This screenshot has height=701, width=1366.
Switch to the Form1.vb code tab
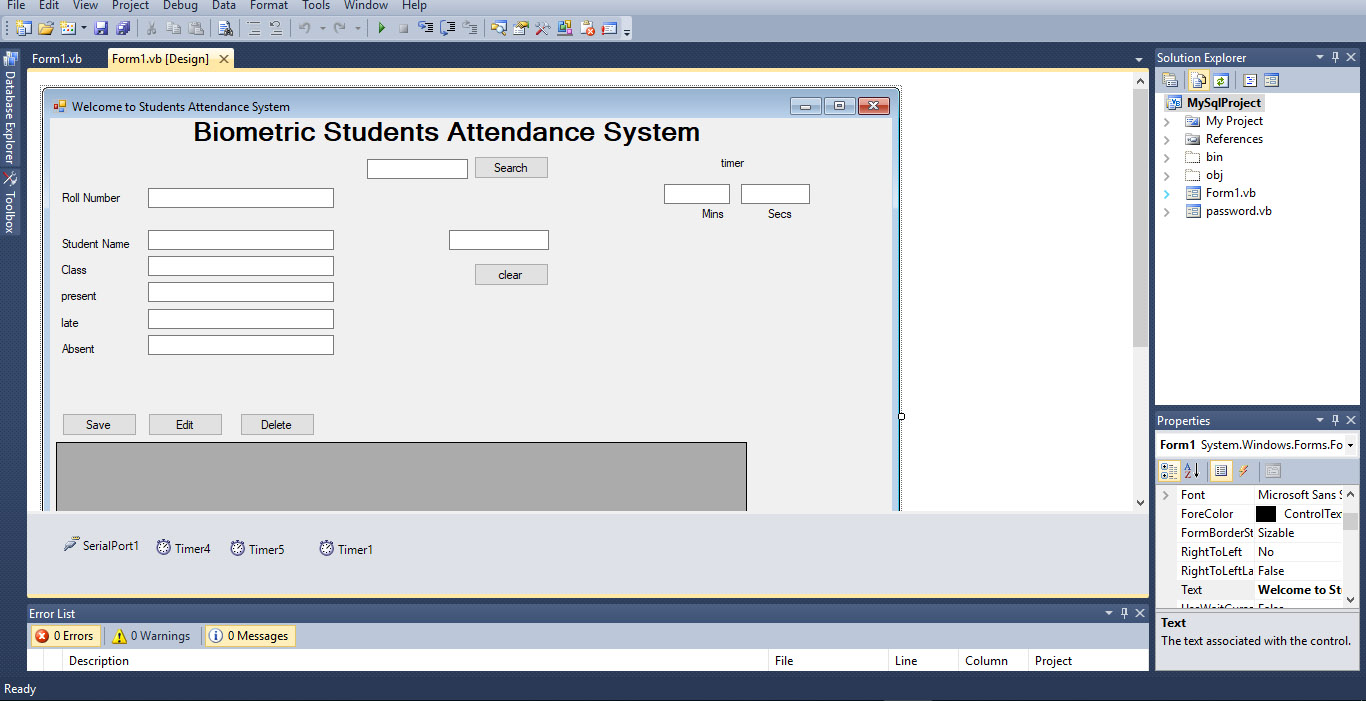click(57, 58)
